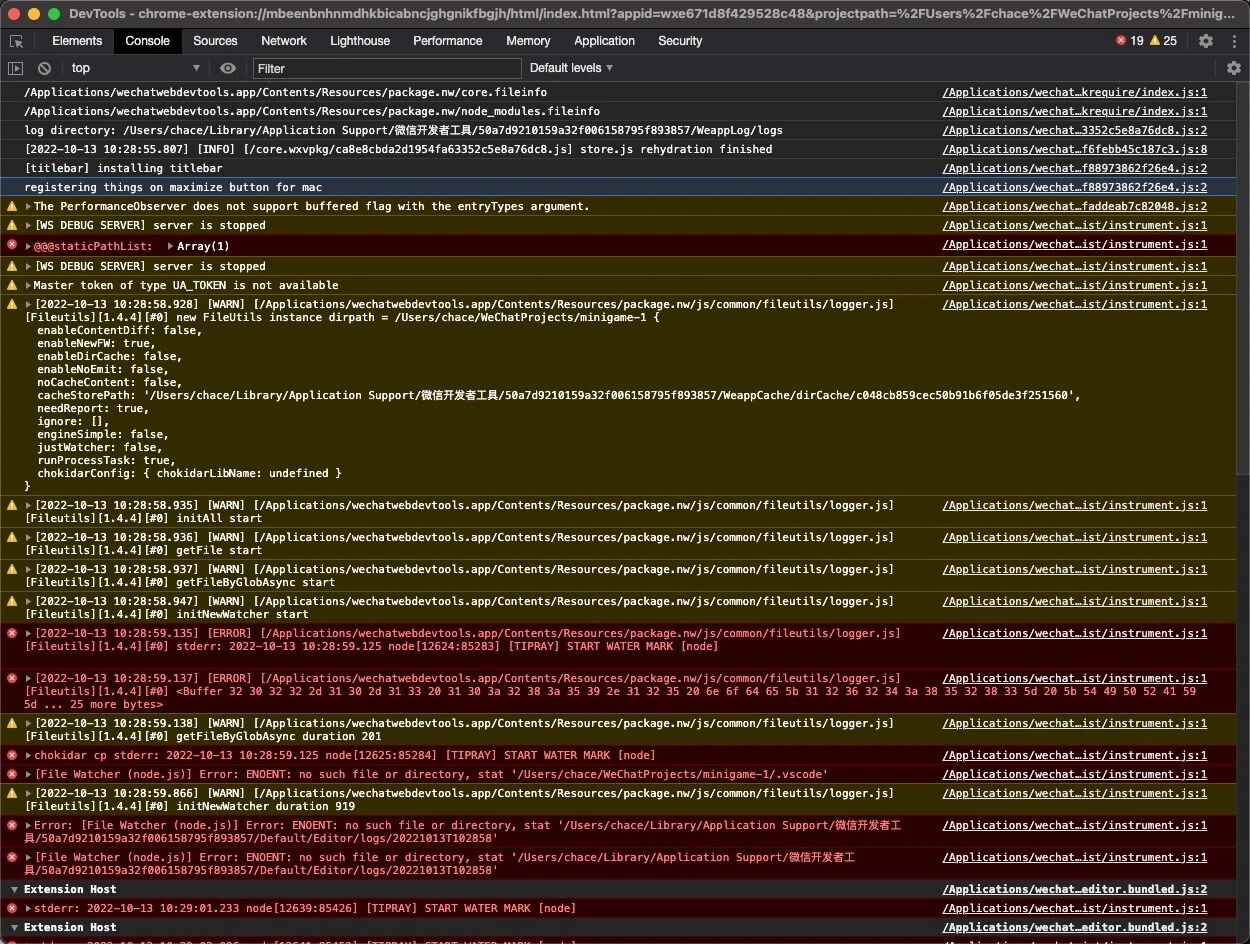Select the Console tab
Screen dimensions: 1250x944
[x=148, y=41]
